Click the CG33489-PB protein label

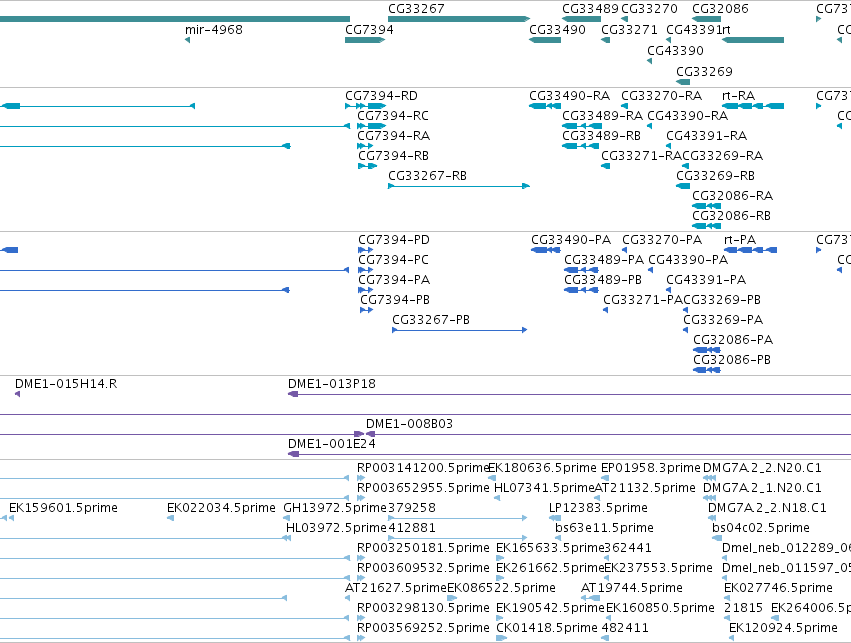click(603, 281)
